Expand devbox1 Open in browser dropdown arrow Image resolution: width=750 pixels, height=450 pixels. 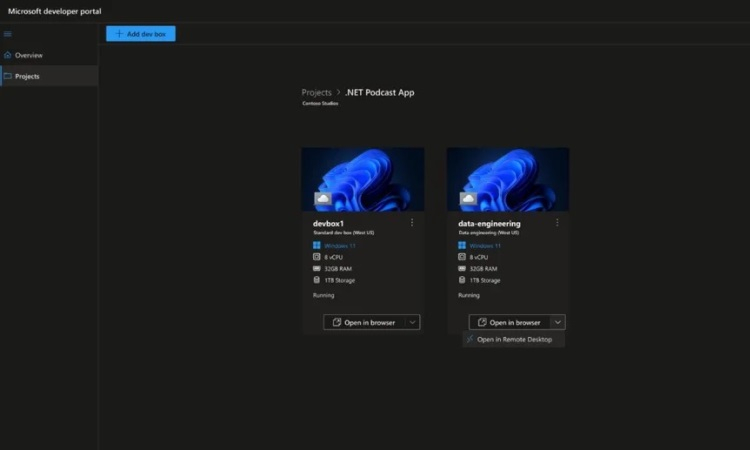point(412,322)
